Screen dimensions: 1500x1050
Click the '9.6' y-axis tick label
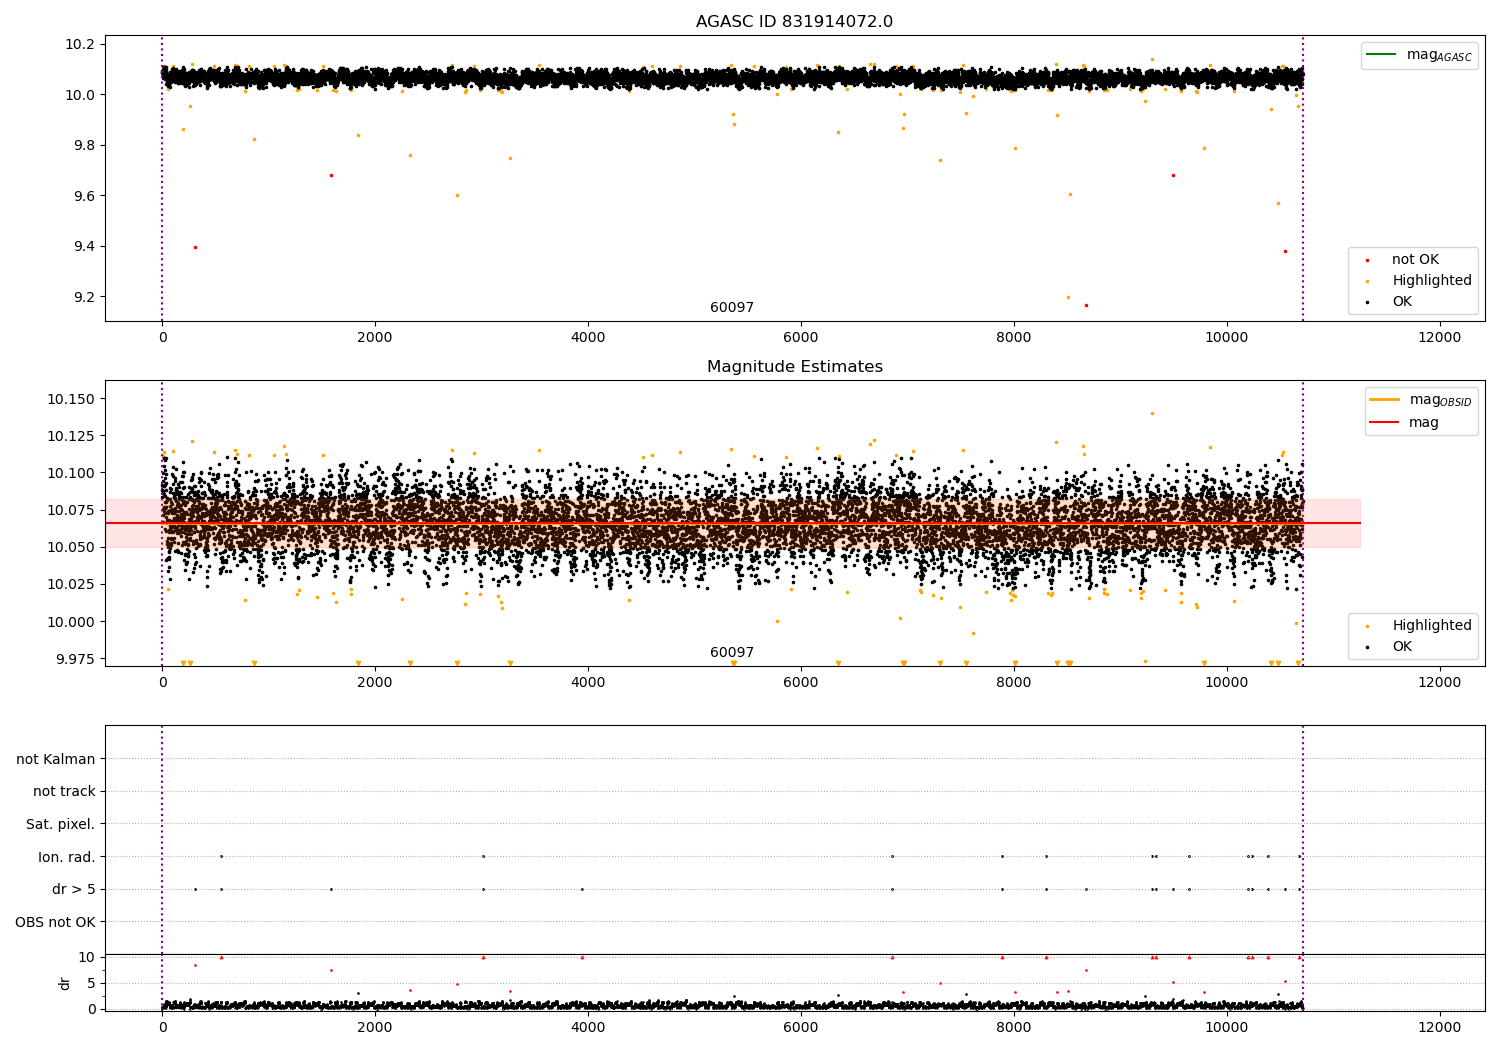(x=85, y=197)
